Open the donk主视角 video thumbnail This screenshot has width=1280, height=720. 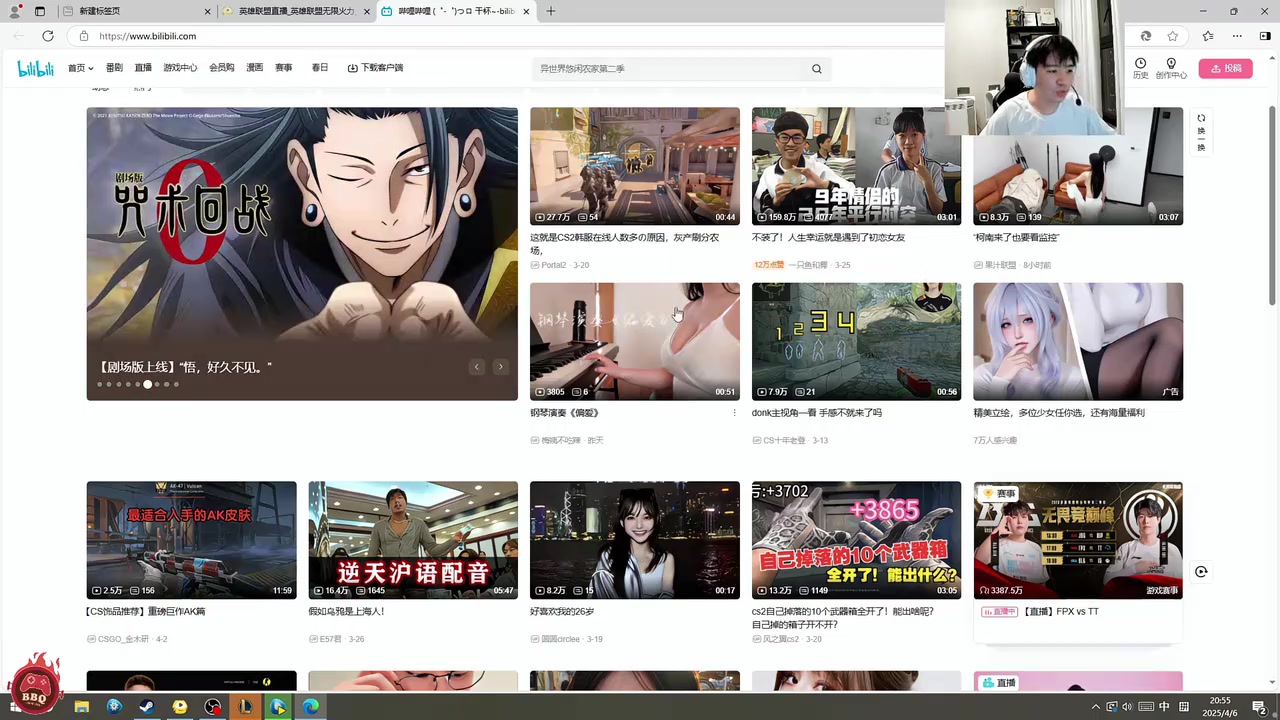click(856, 341)
